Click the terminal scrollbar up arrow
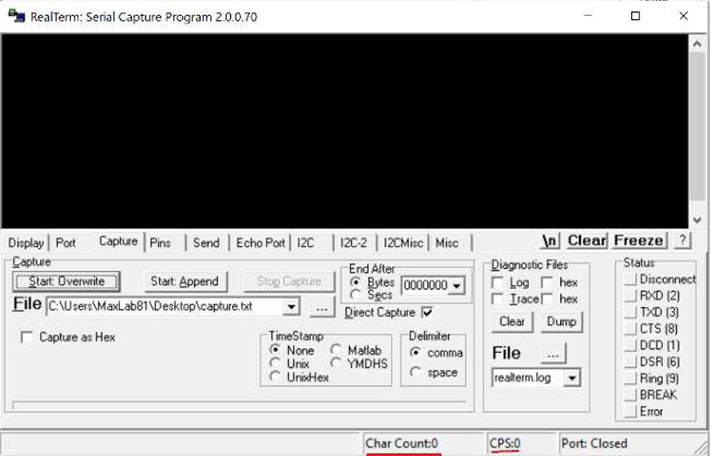The height and width of the screenshot is (456, 710). (697, 43)
